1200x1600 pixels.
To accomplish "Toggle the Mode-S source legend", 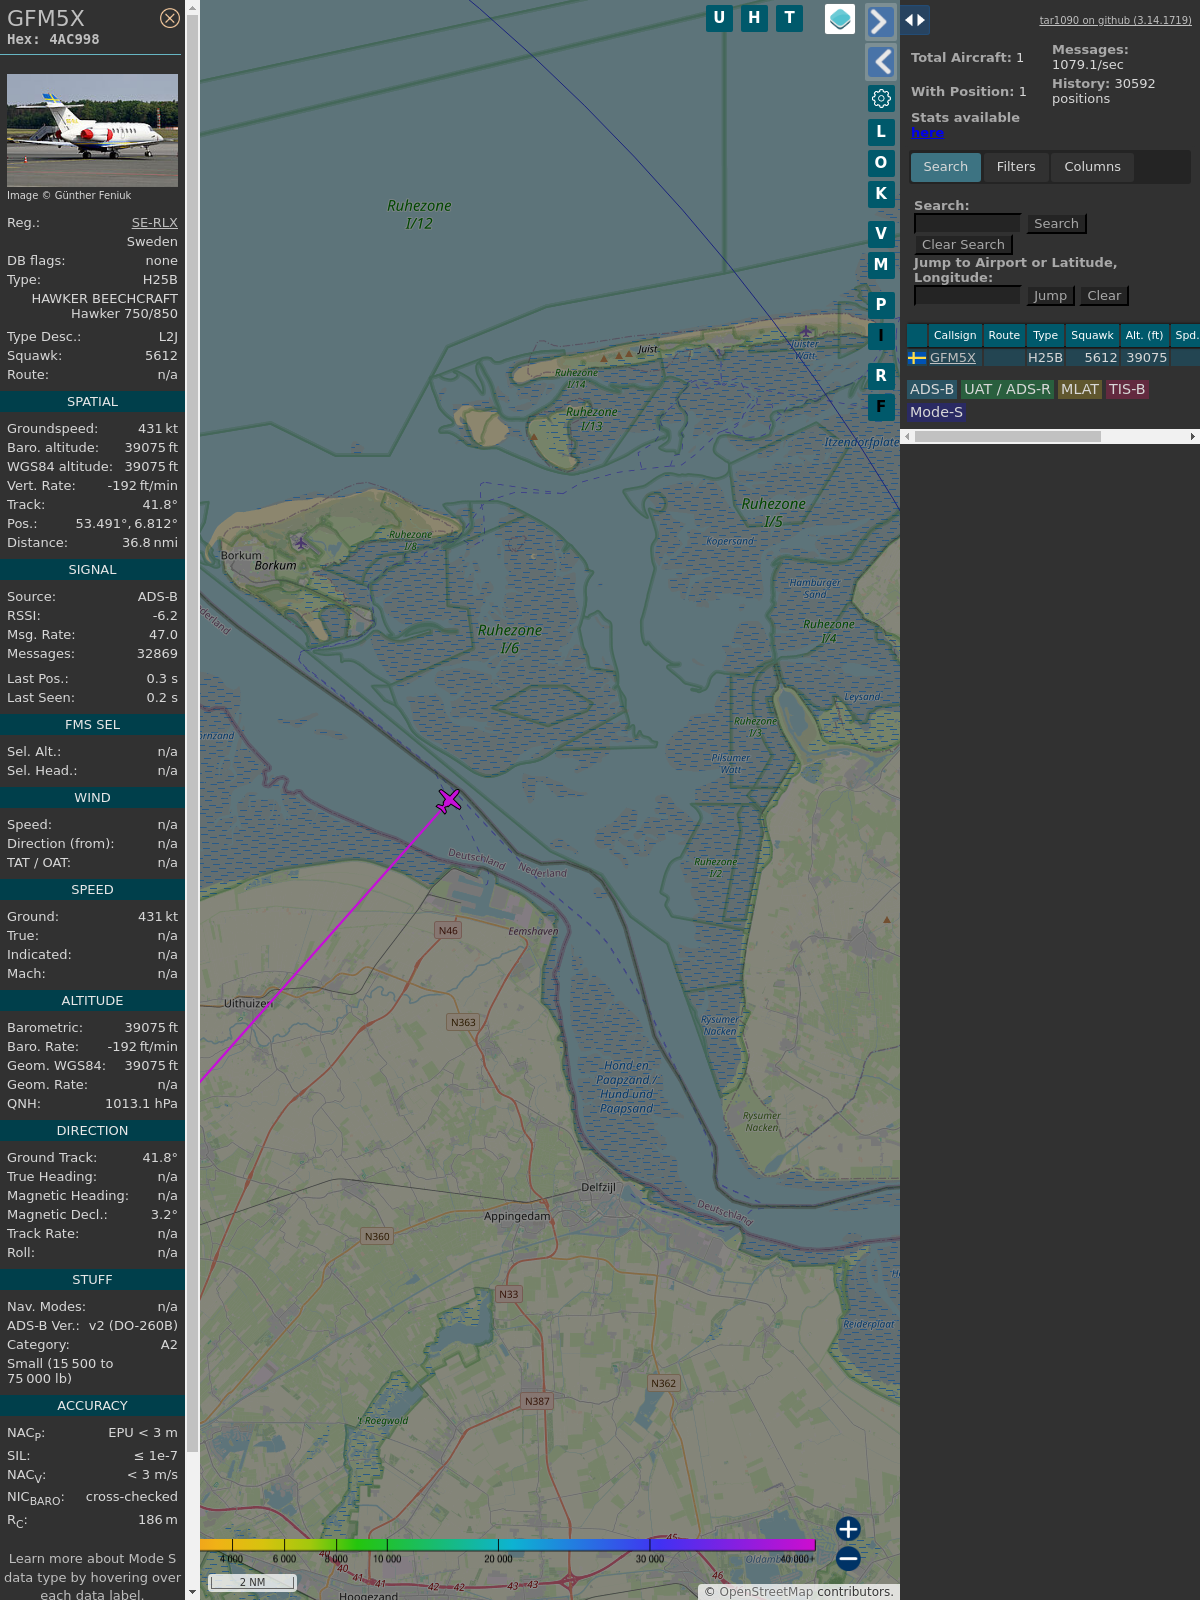I will pyautogui.click(x=936, y=412).
